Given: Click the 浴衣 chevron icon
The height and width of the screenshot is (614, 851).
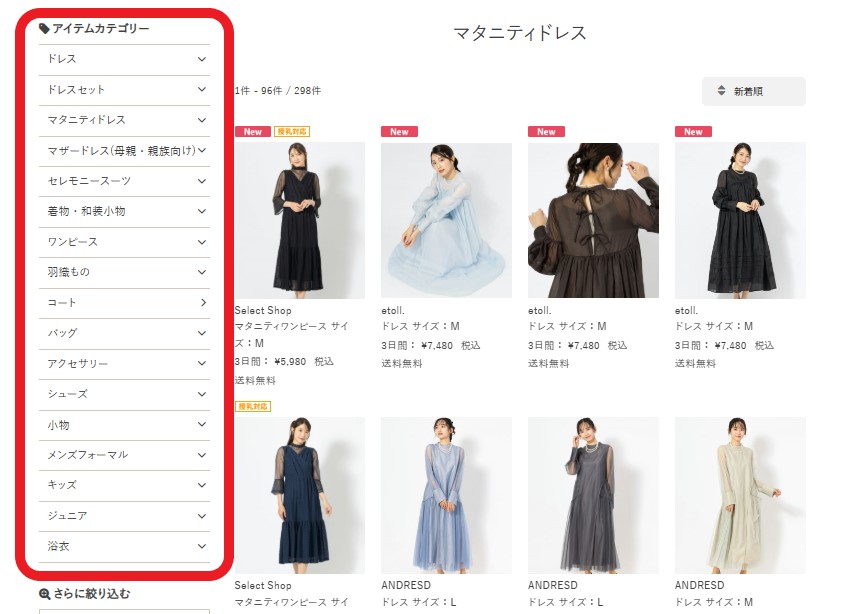Looking at the screenshot, I should click(202, 546).
